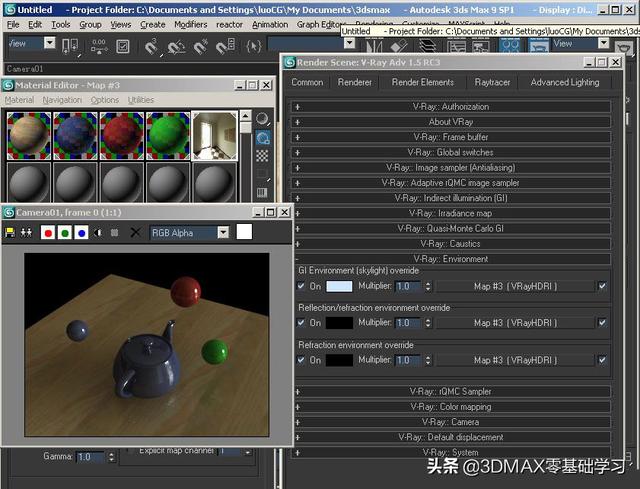Click the Use Pivot Point Center icon
640x489 pixels.
70,46
